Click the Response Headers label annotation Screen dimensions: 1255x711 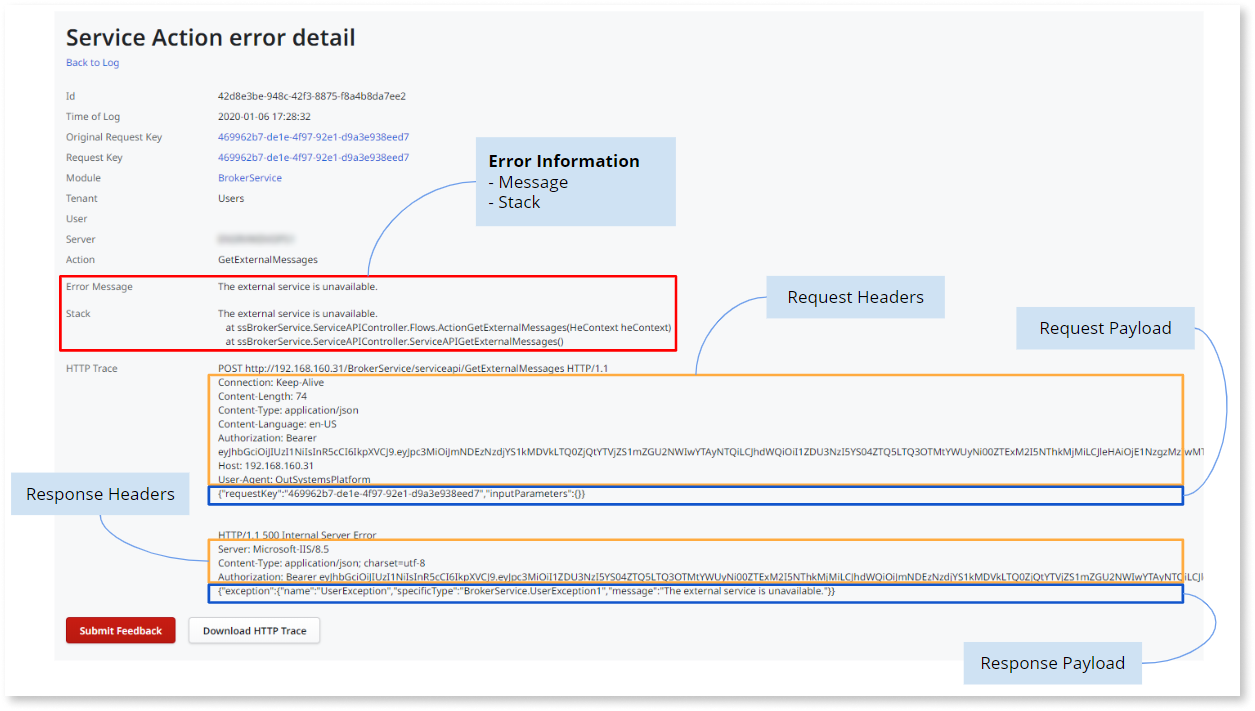point(100,493)
